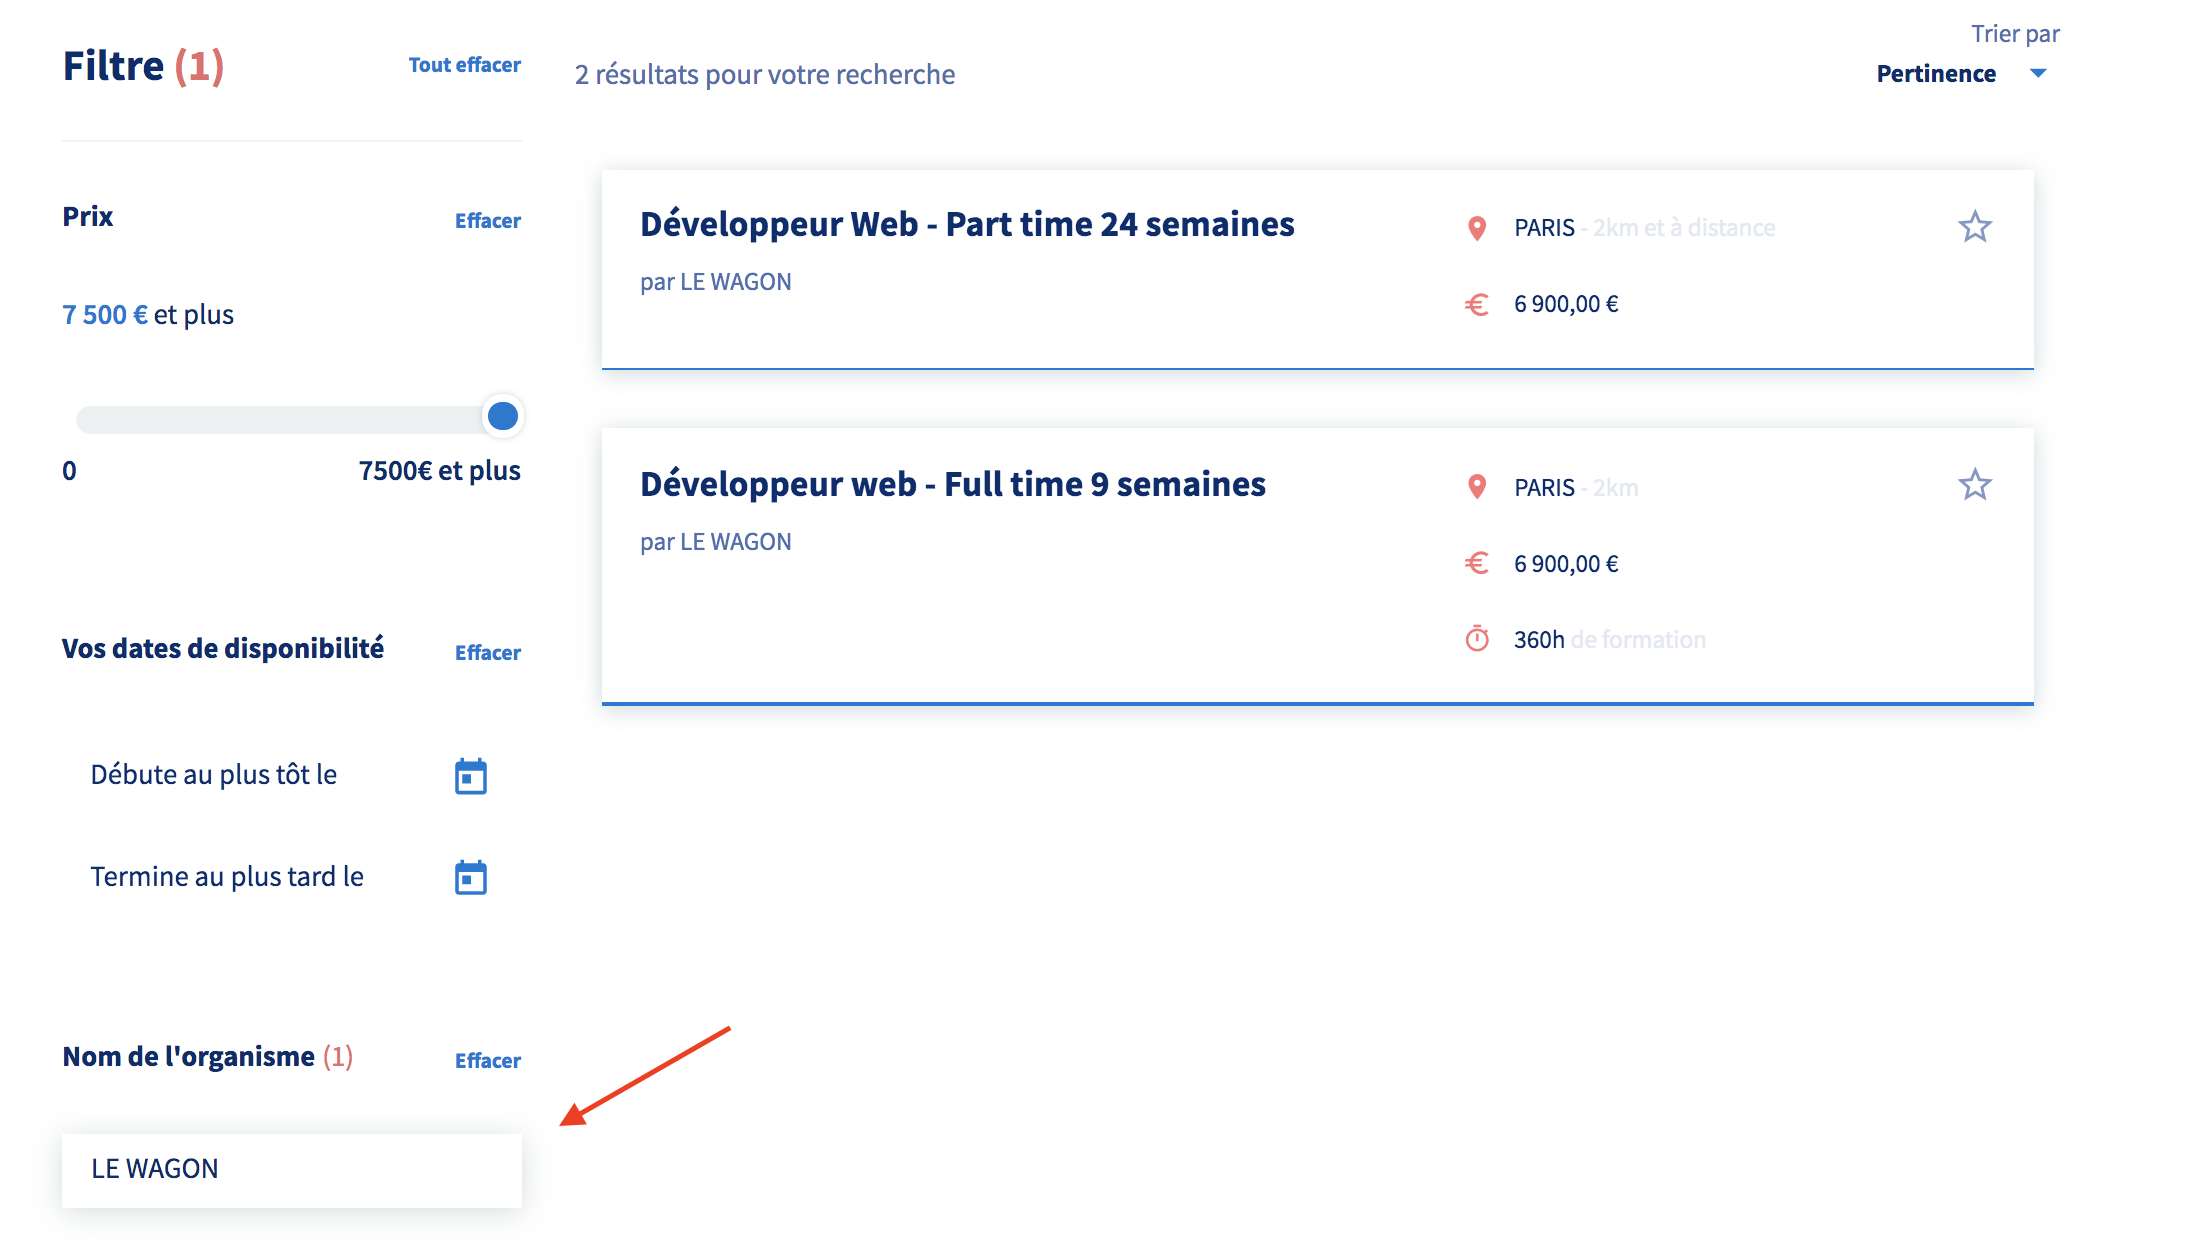Click the price slider handle
The height and width of the screenshot is (1254, 2198).
tap(502, 416)
